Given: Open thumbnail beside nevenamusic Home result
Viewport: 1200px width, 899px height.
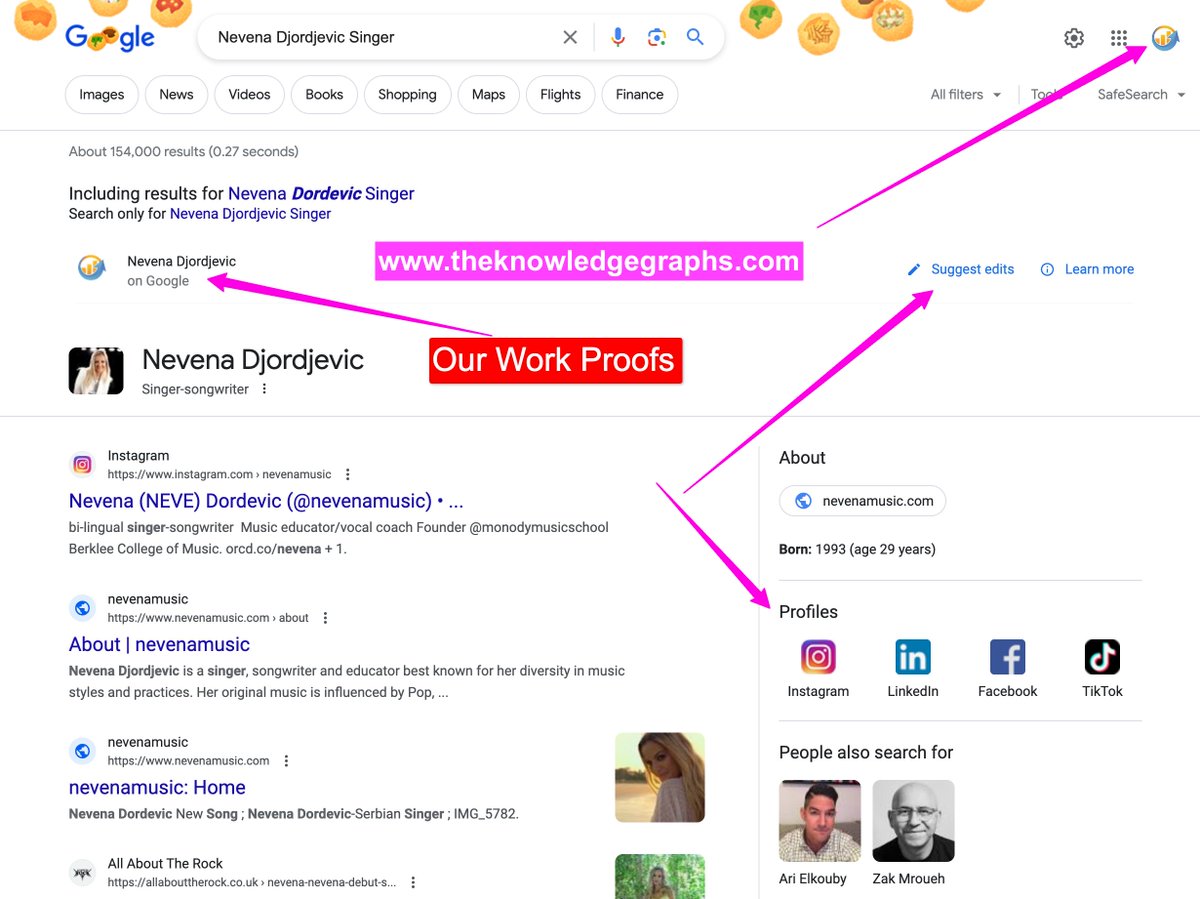Looking at the screenshot, I should click(x=660, y=778).
